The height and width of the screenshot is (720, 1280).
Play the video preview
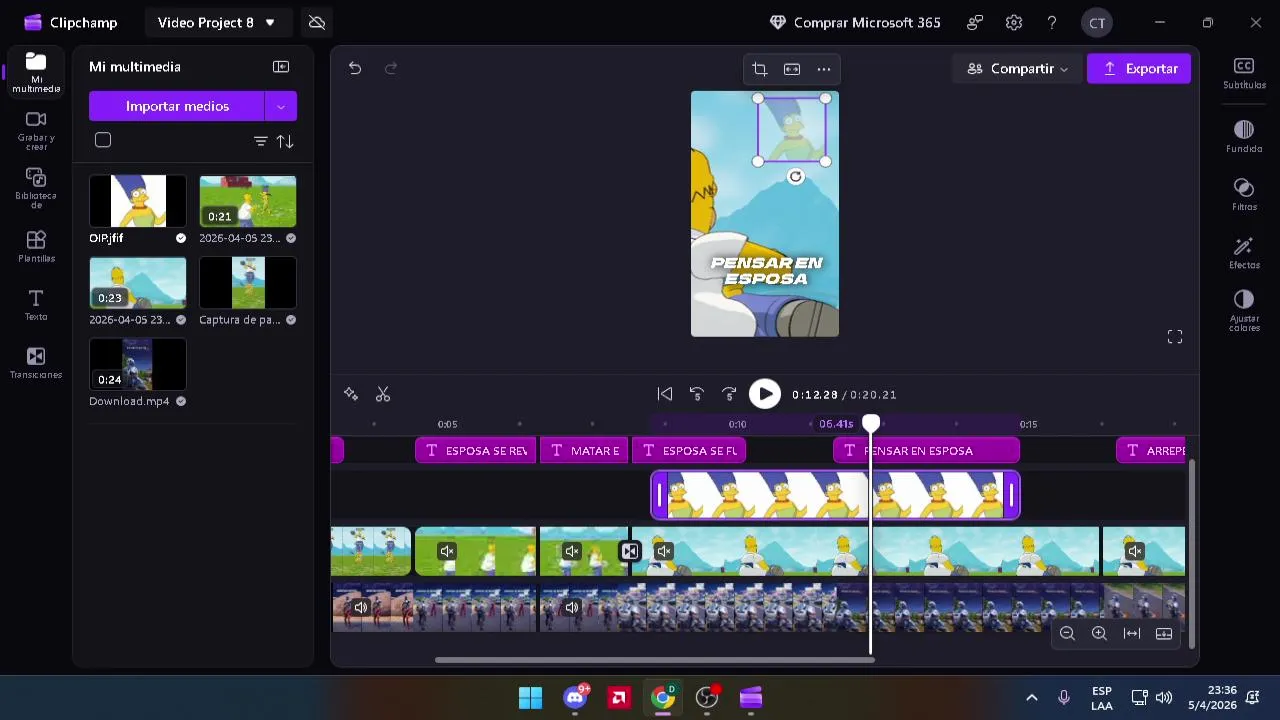765,394
